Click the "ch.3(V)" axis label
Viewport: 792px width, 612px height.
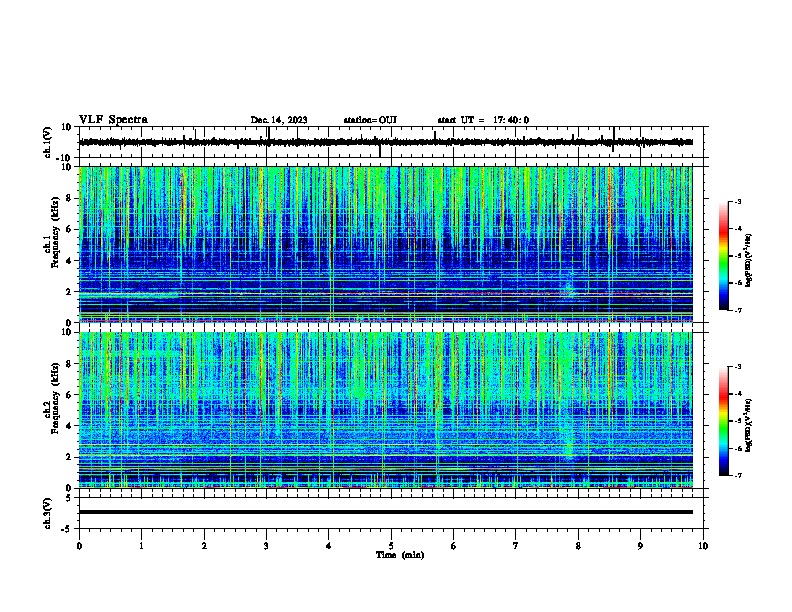(x=48, y=513)
